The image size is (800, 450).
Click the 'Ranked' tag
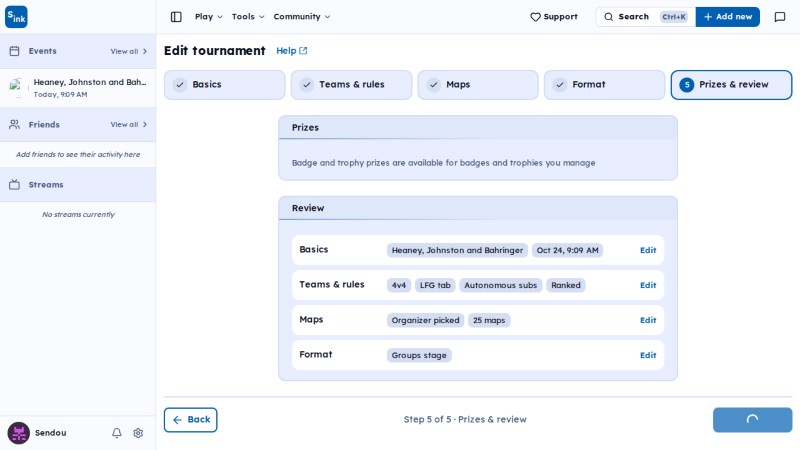click(x=566, y=285)
